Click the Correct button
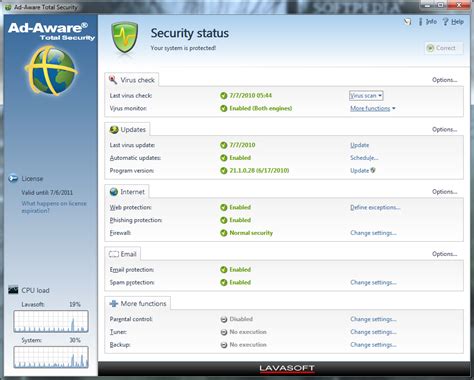Screen dimensions: 474x380 tap(444, 48)
